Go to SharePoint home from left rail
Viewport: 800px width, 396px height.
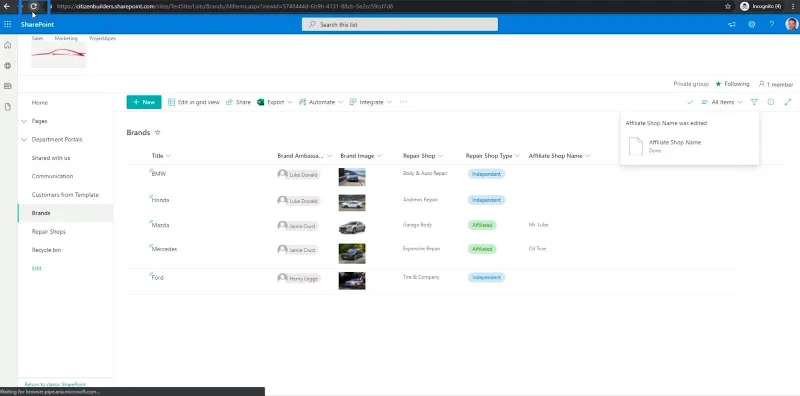click(8, 45)
